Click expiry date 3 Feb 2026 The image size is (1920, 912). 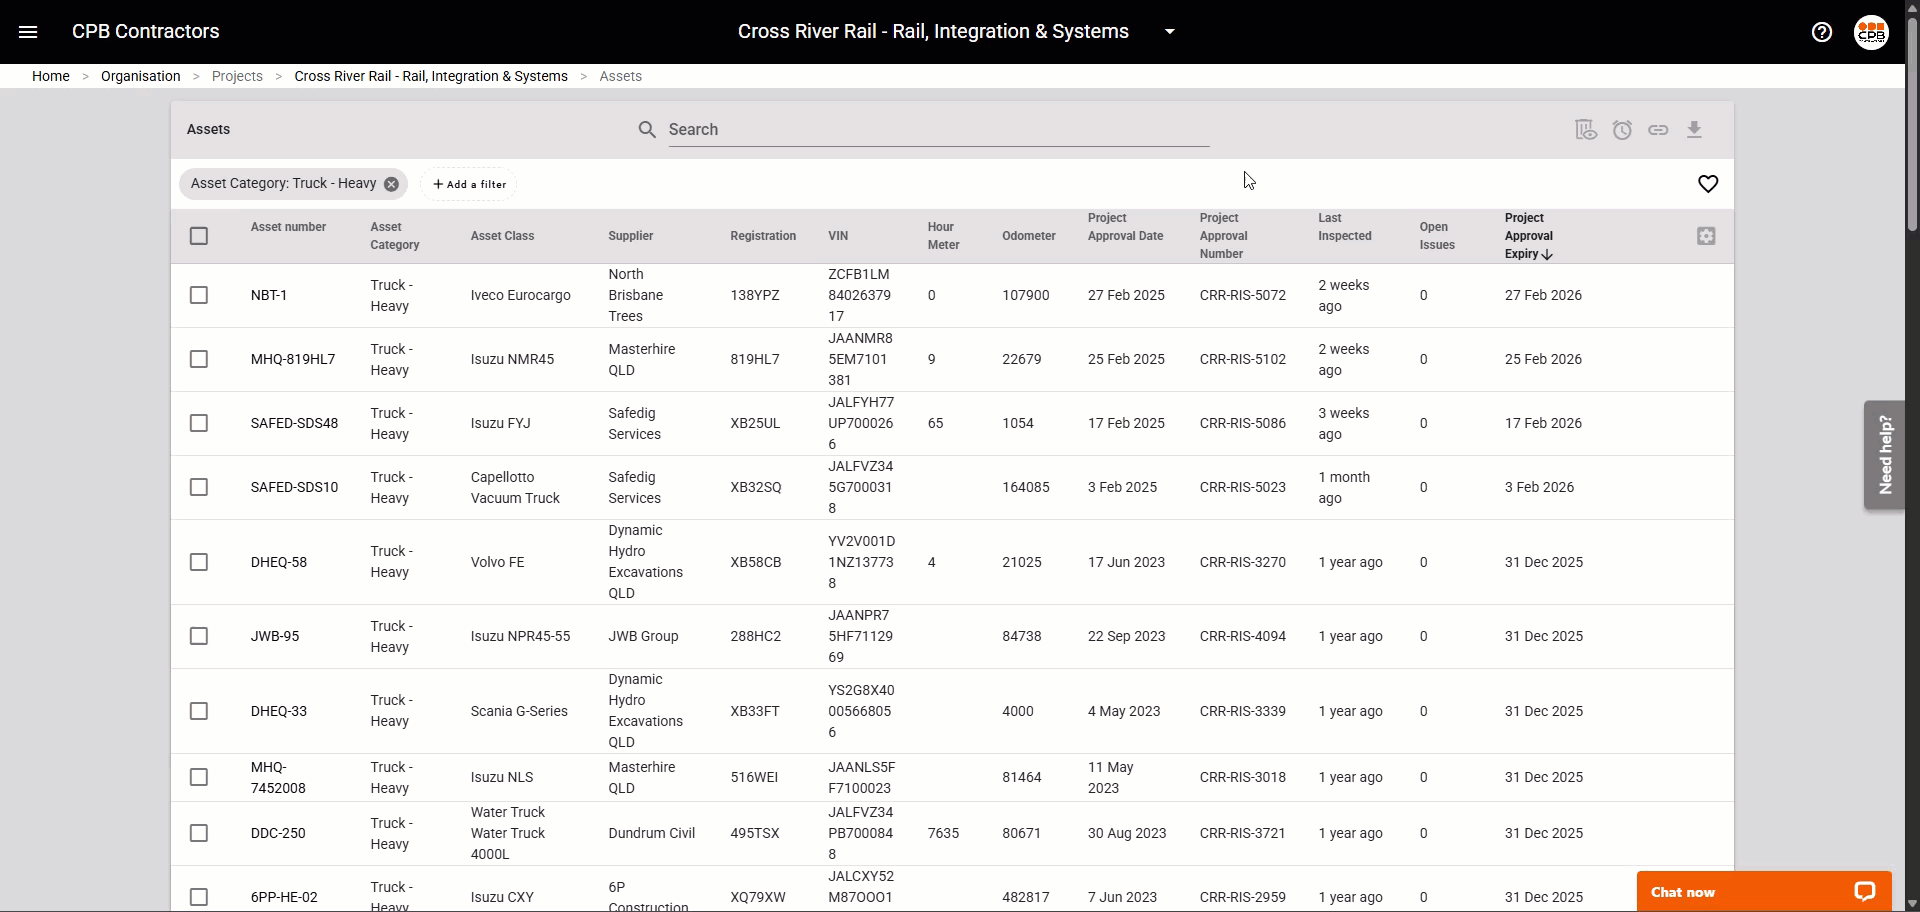click(1539, 487)
